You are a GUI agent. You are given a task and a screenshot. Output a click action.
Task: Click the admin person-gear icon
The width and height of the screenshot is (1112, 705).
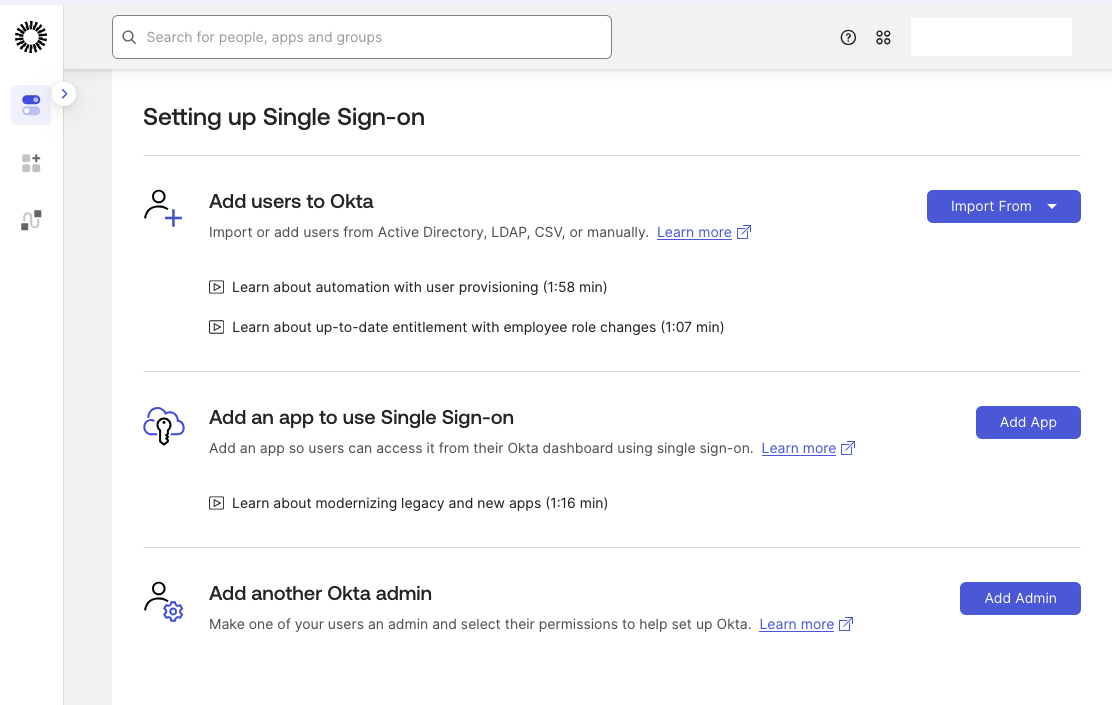tap(164, 601)
